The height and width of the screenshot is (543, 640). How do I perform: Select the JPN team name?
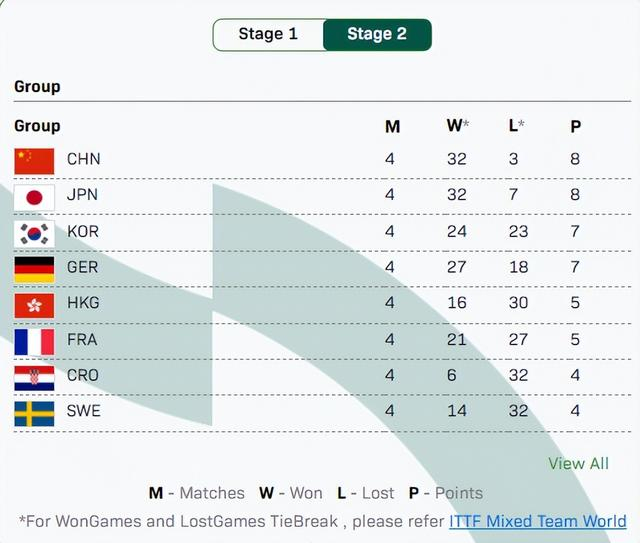(82, 195)
